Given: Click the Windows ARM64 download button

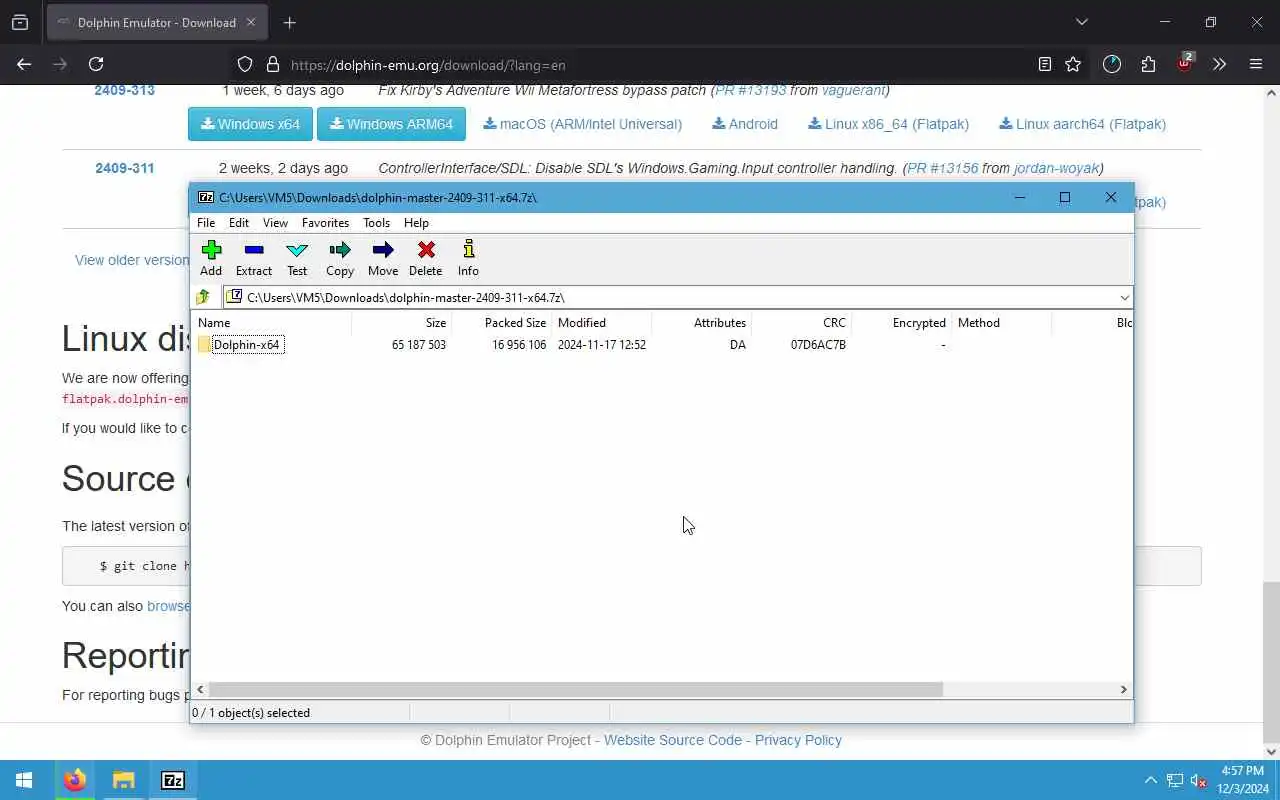Looking at the screenshot, I should point(391,124).
